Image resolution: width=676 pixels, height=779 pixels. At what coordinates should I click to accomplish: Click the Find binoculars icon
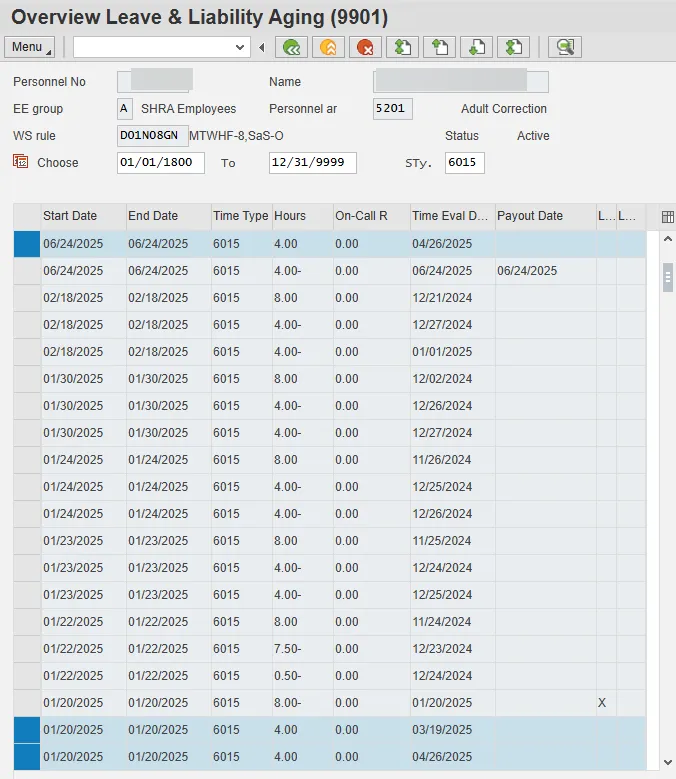pos(565,47)
